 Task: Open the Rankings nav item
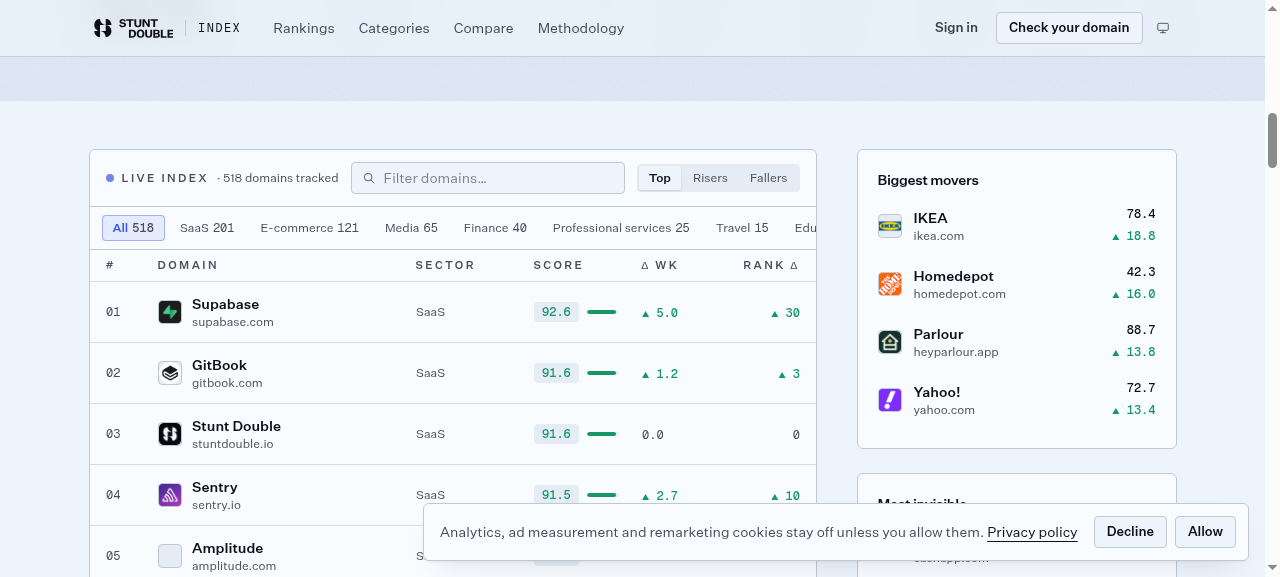click(304, 28)
